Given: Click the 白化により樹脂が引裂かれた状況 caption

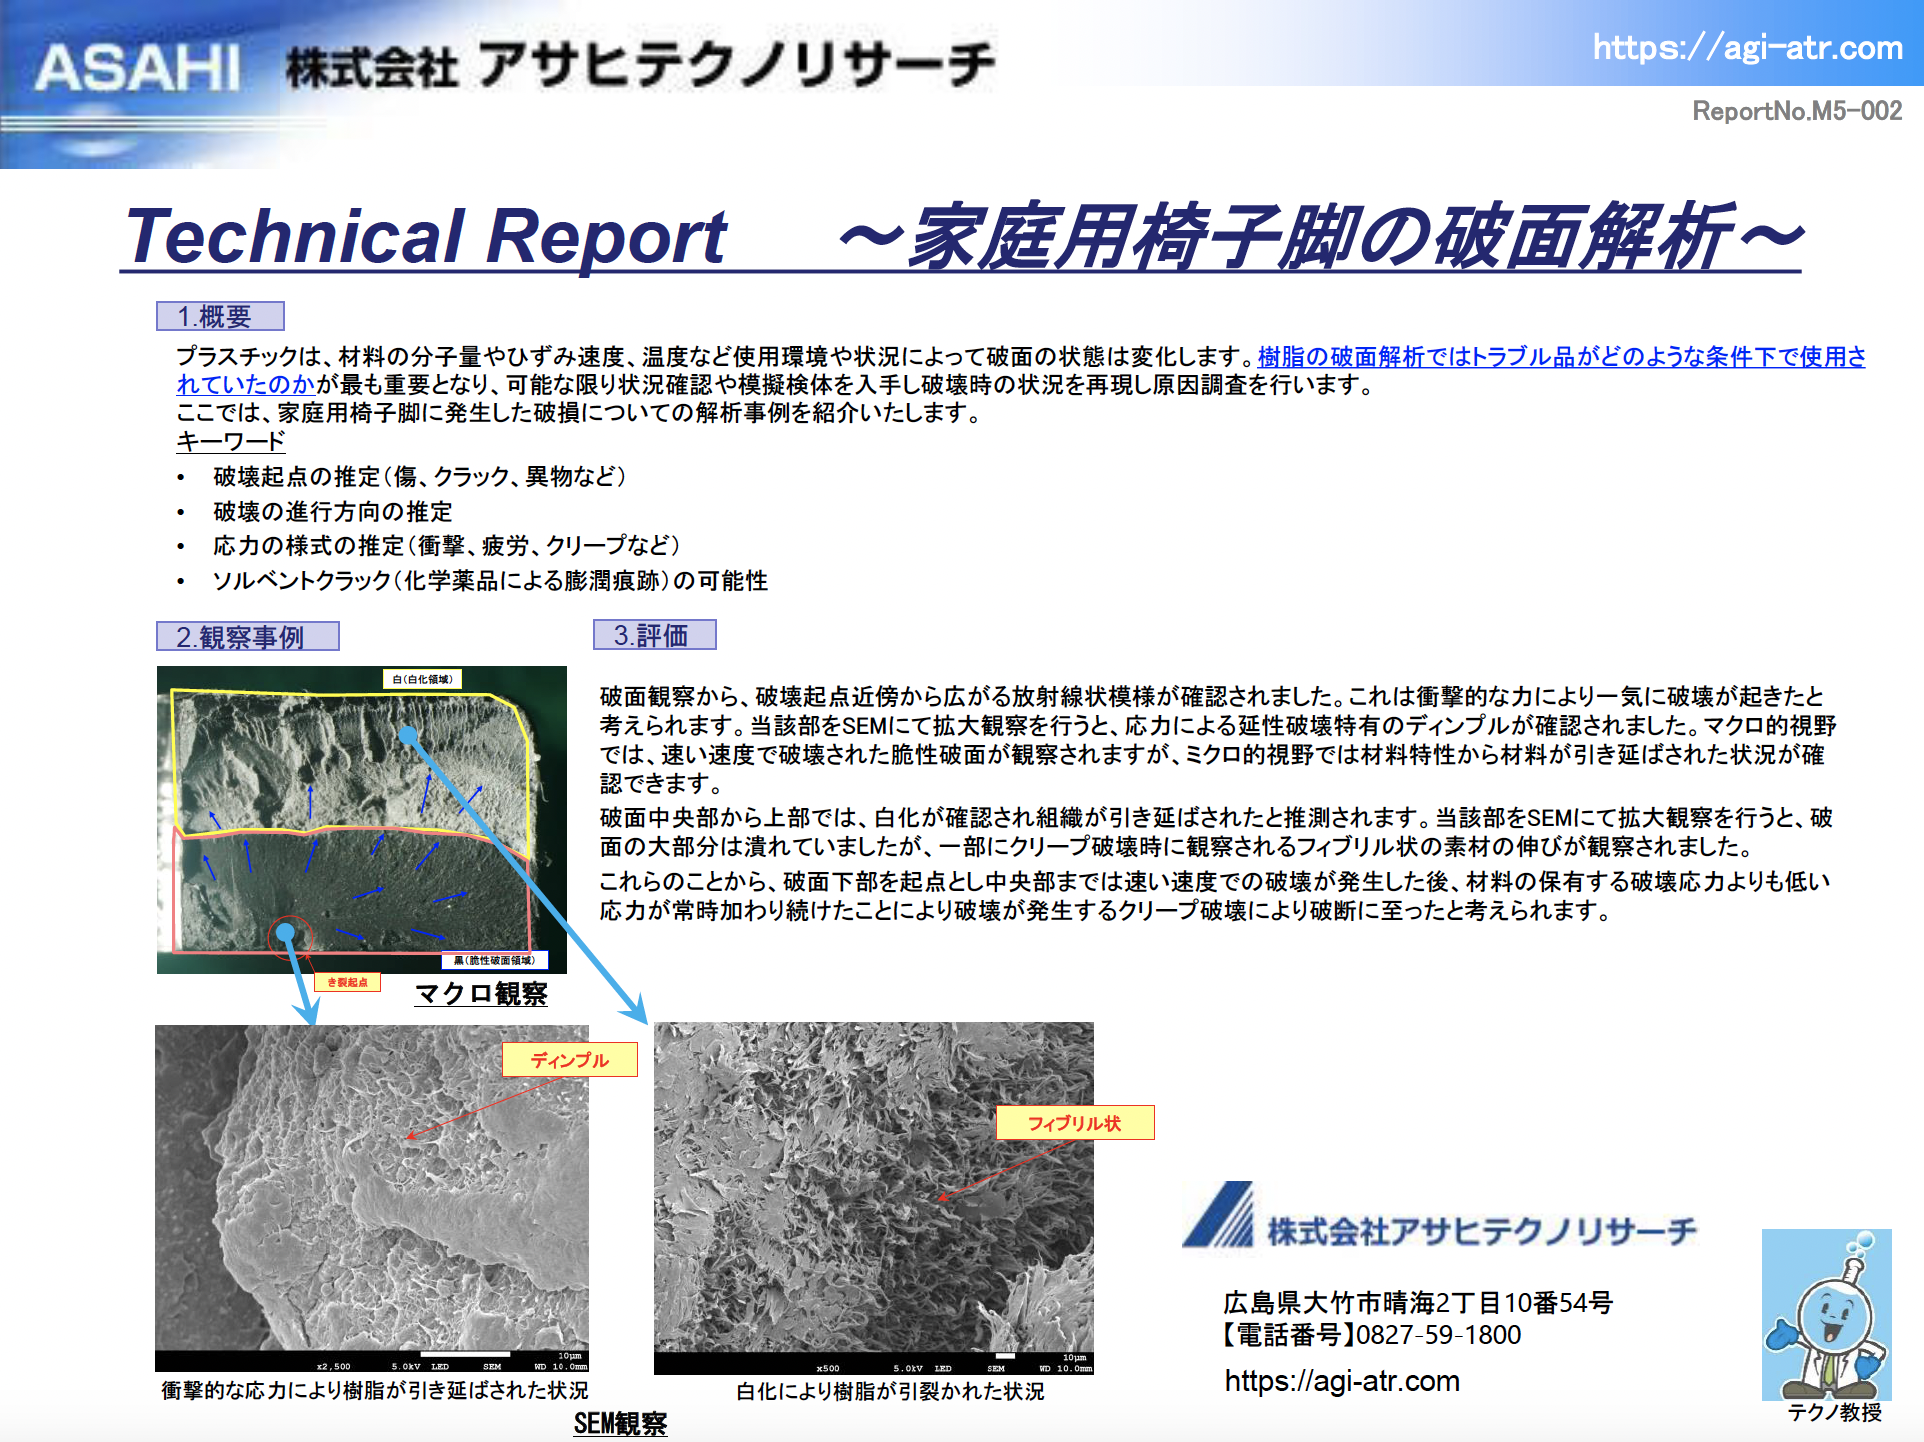Looking at the screenshot, I should point(890,1391).
